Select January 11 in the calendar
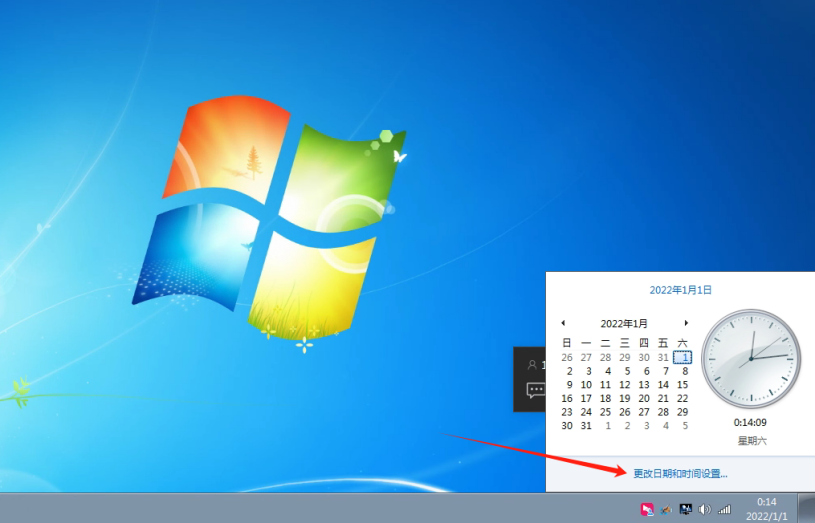815x523 pixels. 606,385
